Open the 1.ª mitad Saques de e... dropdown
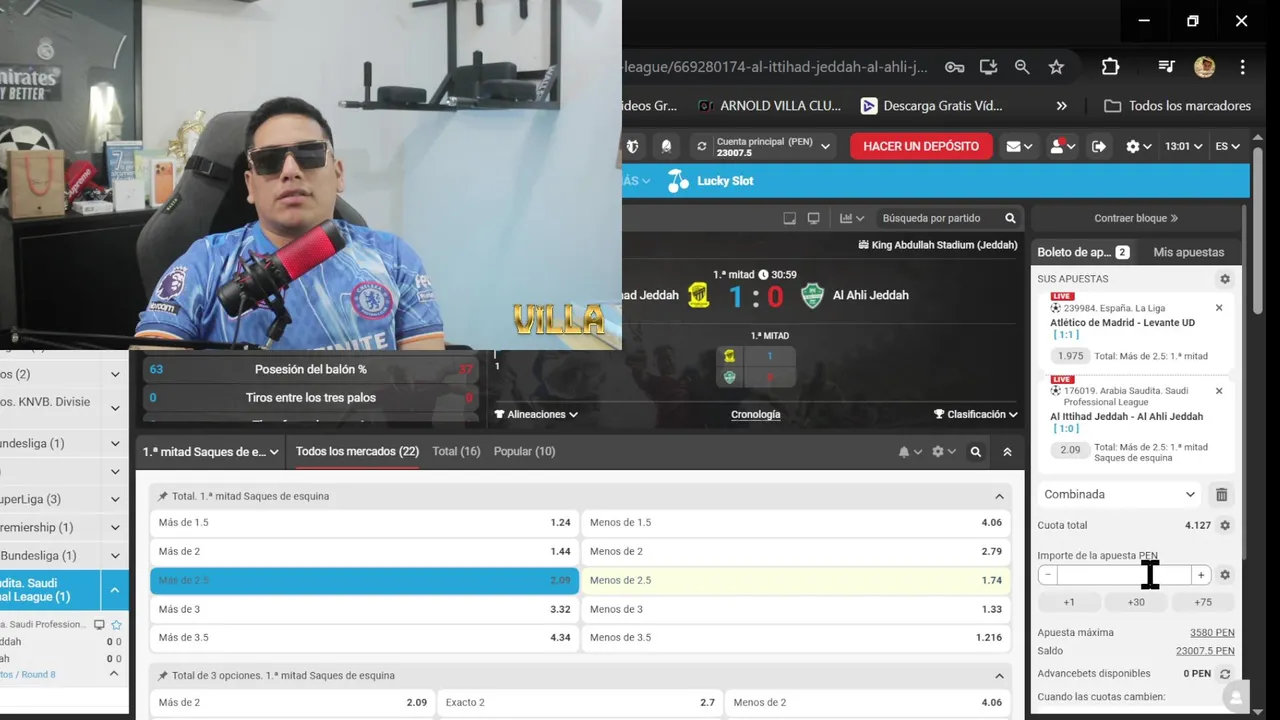Viewport: 1280px width, 720px height. tap(210, 452)
